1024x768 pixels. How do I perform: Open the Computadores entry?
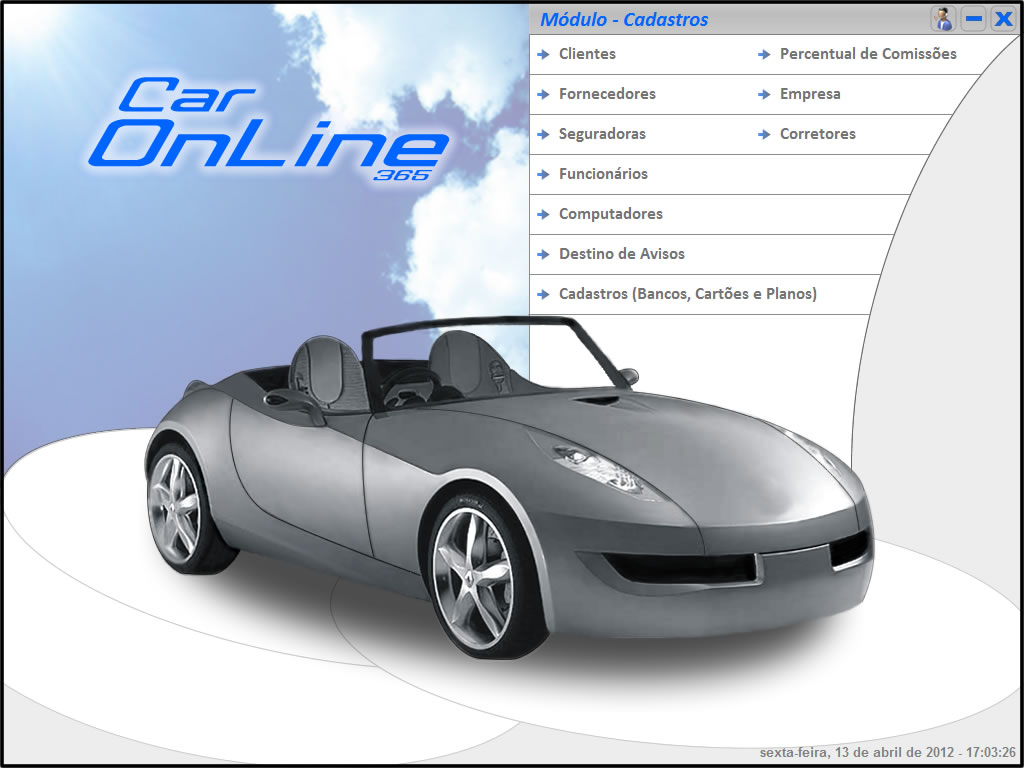click(611, 214)
